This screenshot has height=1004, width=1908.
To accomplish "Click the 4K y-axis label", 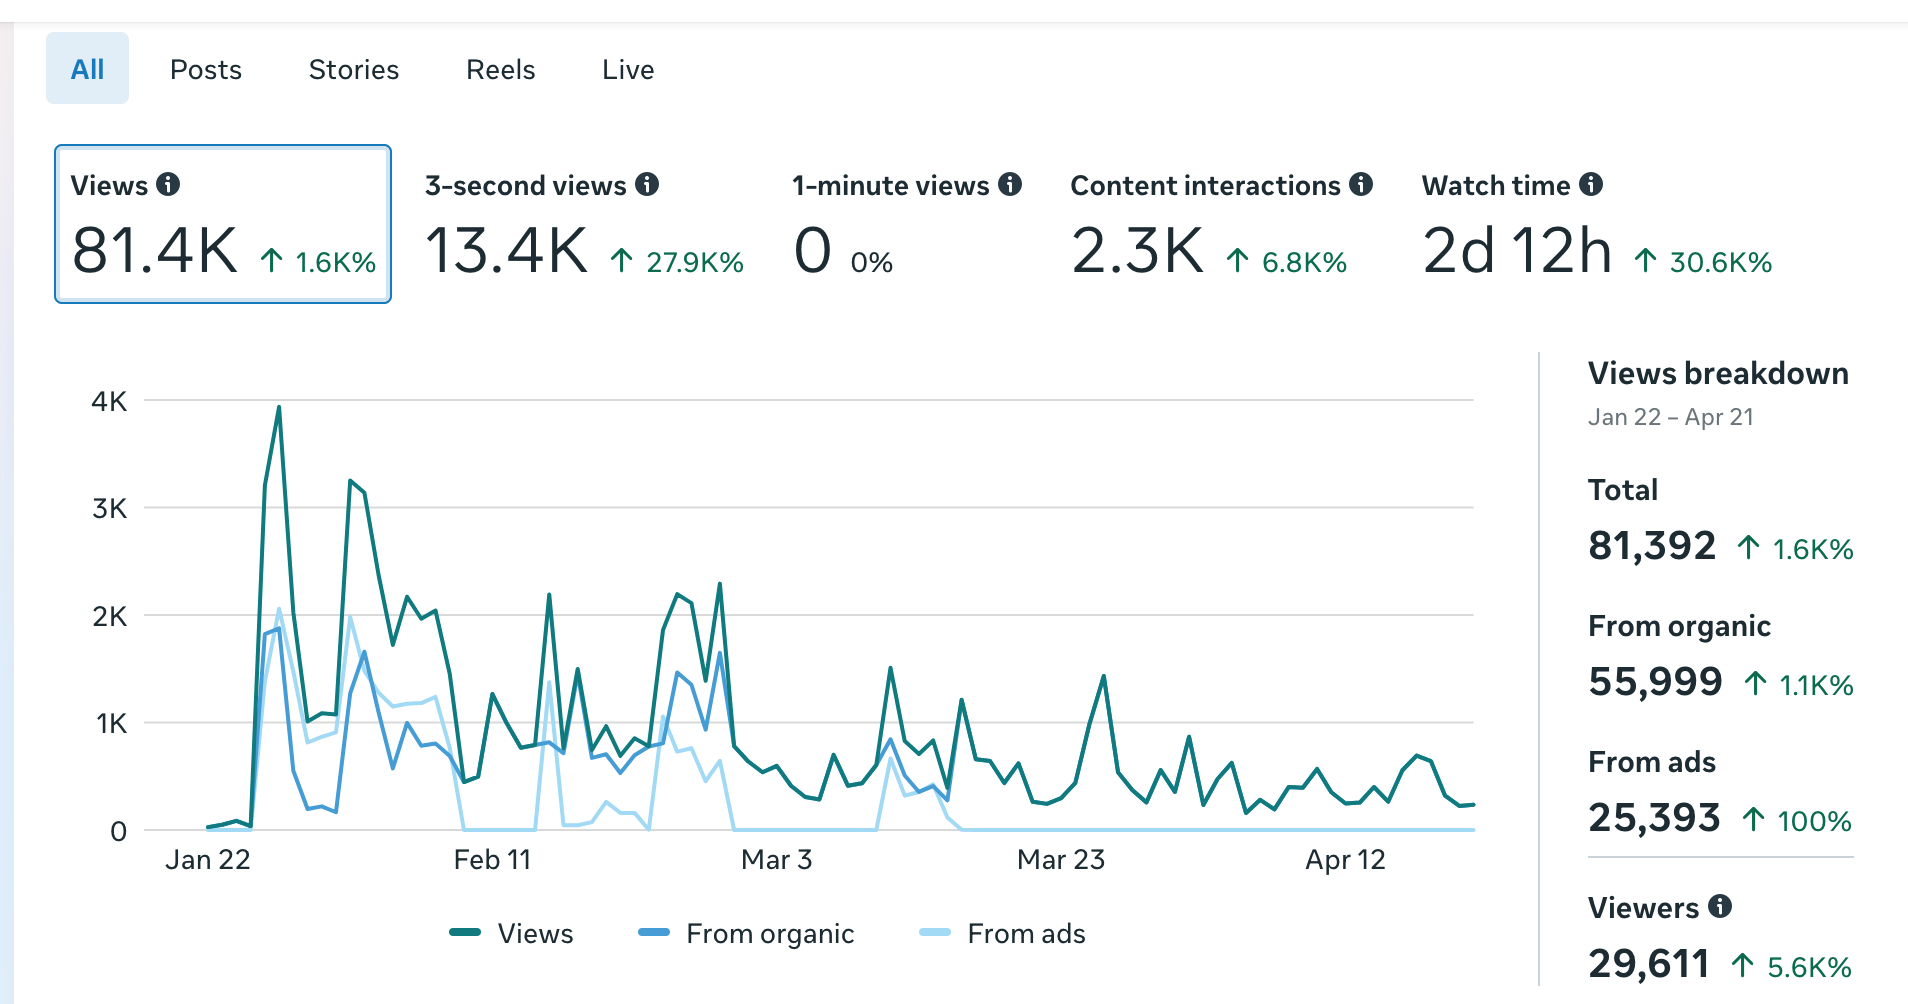I will click(x=109, y=401).
